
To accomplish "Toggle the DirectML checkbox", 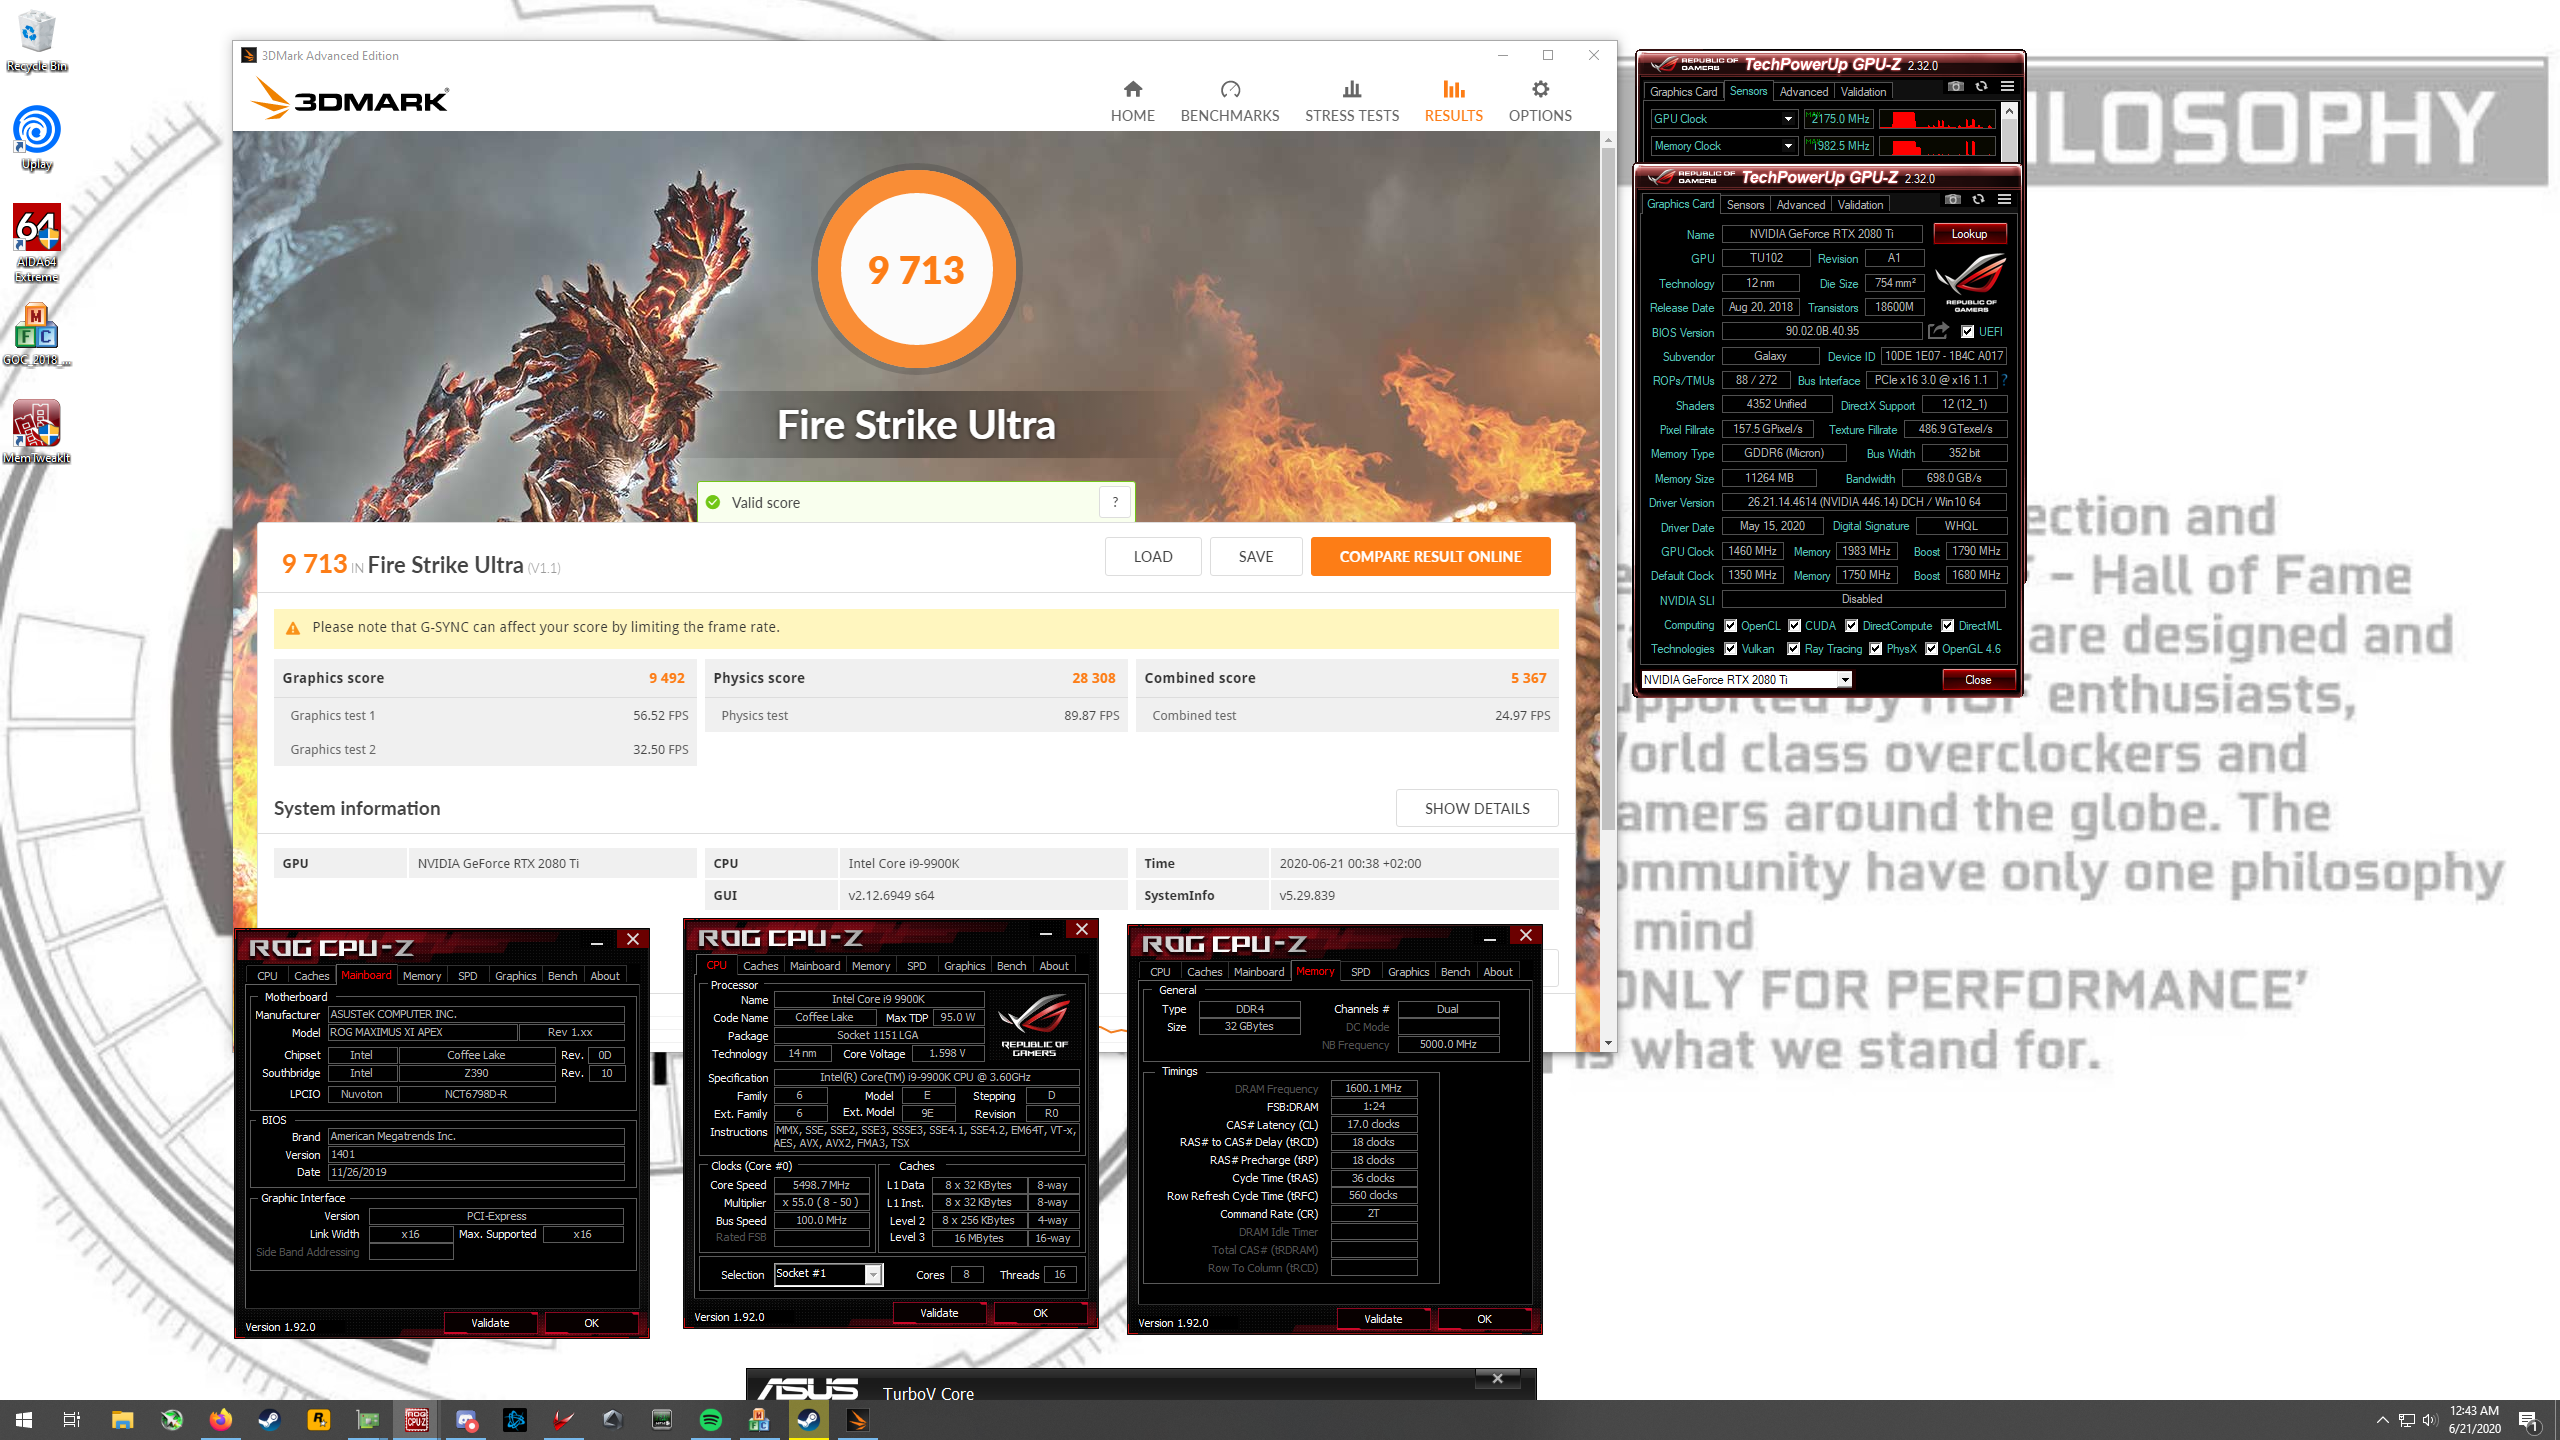I will tap(1947, 626).
